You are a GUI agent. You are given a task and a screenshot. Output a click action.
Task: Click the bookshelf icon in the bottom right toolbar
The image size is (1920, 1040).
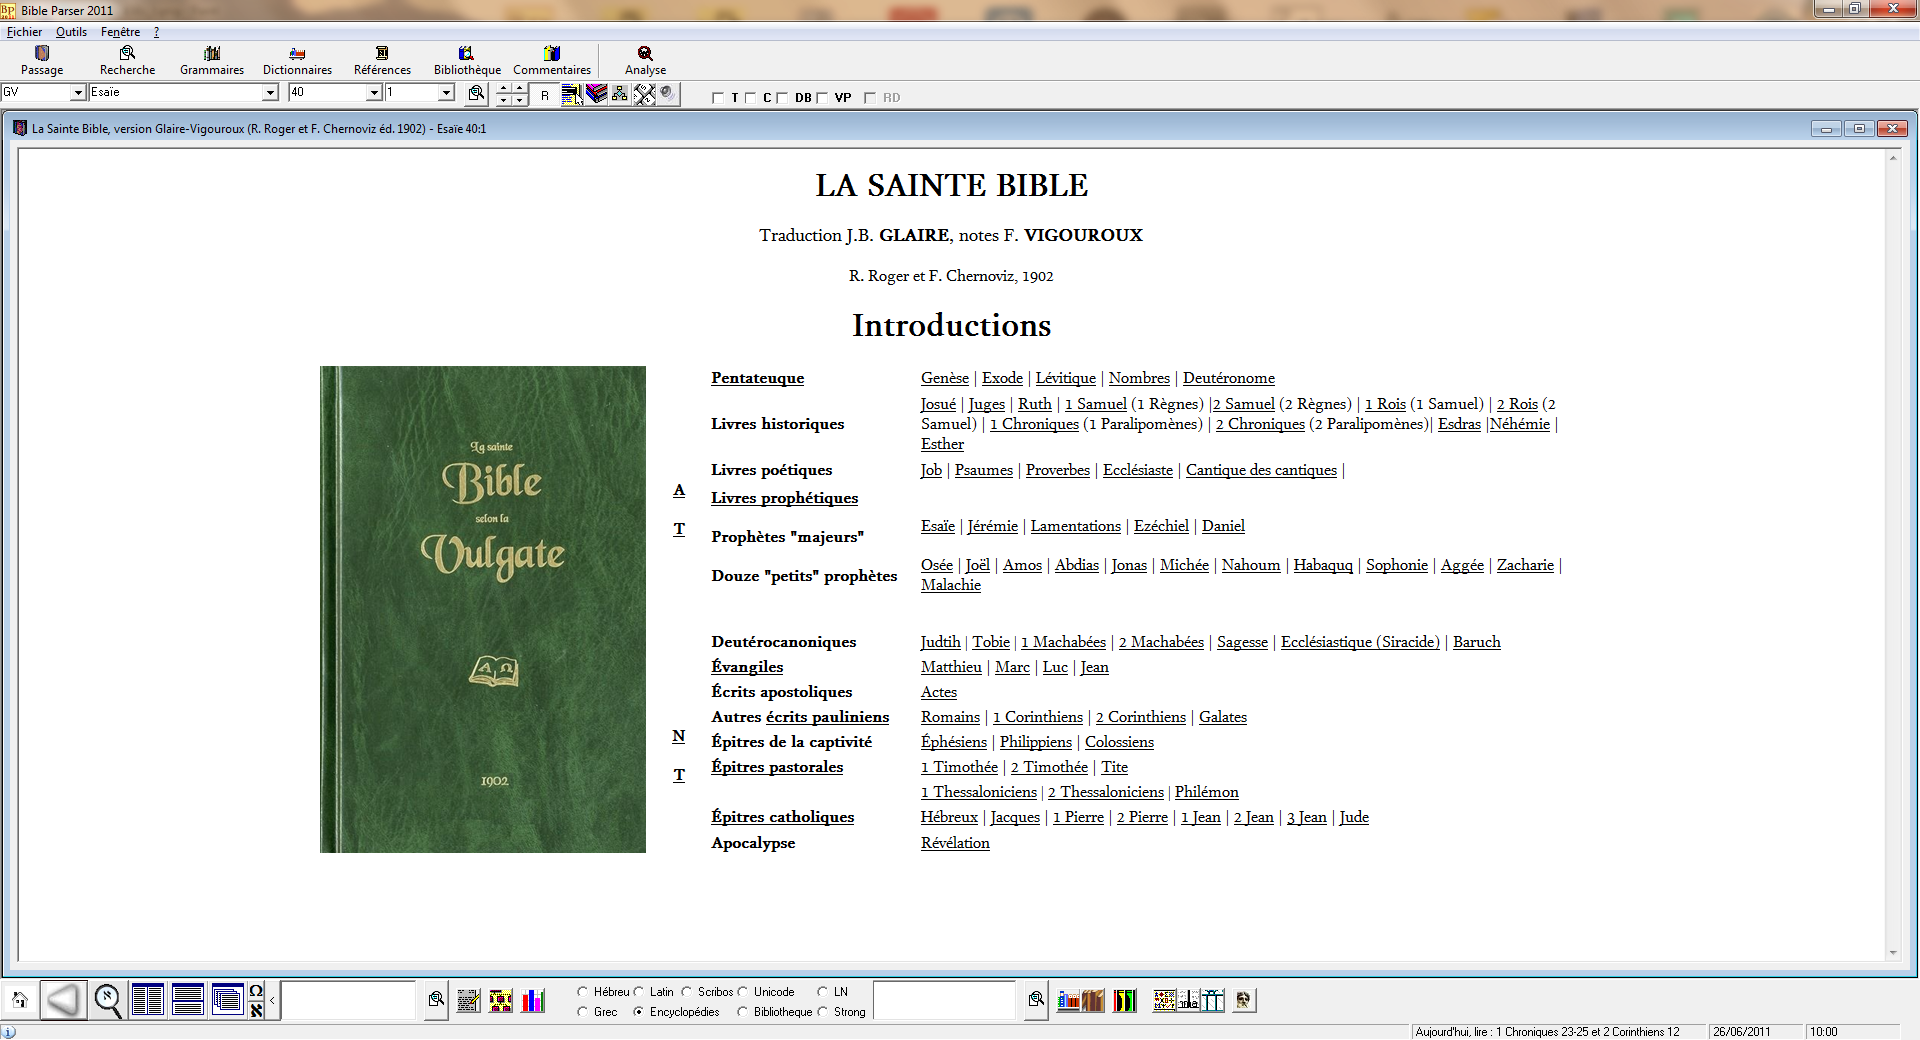(1068, 1000)
